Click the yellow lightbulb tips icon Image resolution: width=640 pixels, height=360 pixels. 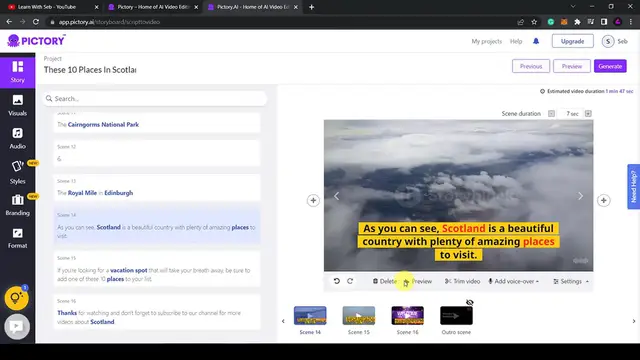point(16,298)
